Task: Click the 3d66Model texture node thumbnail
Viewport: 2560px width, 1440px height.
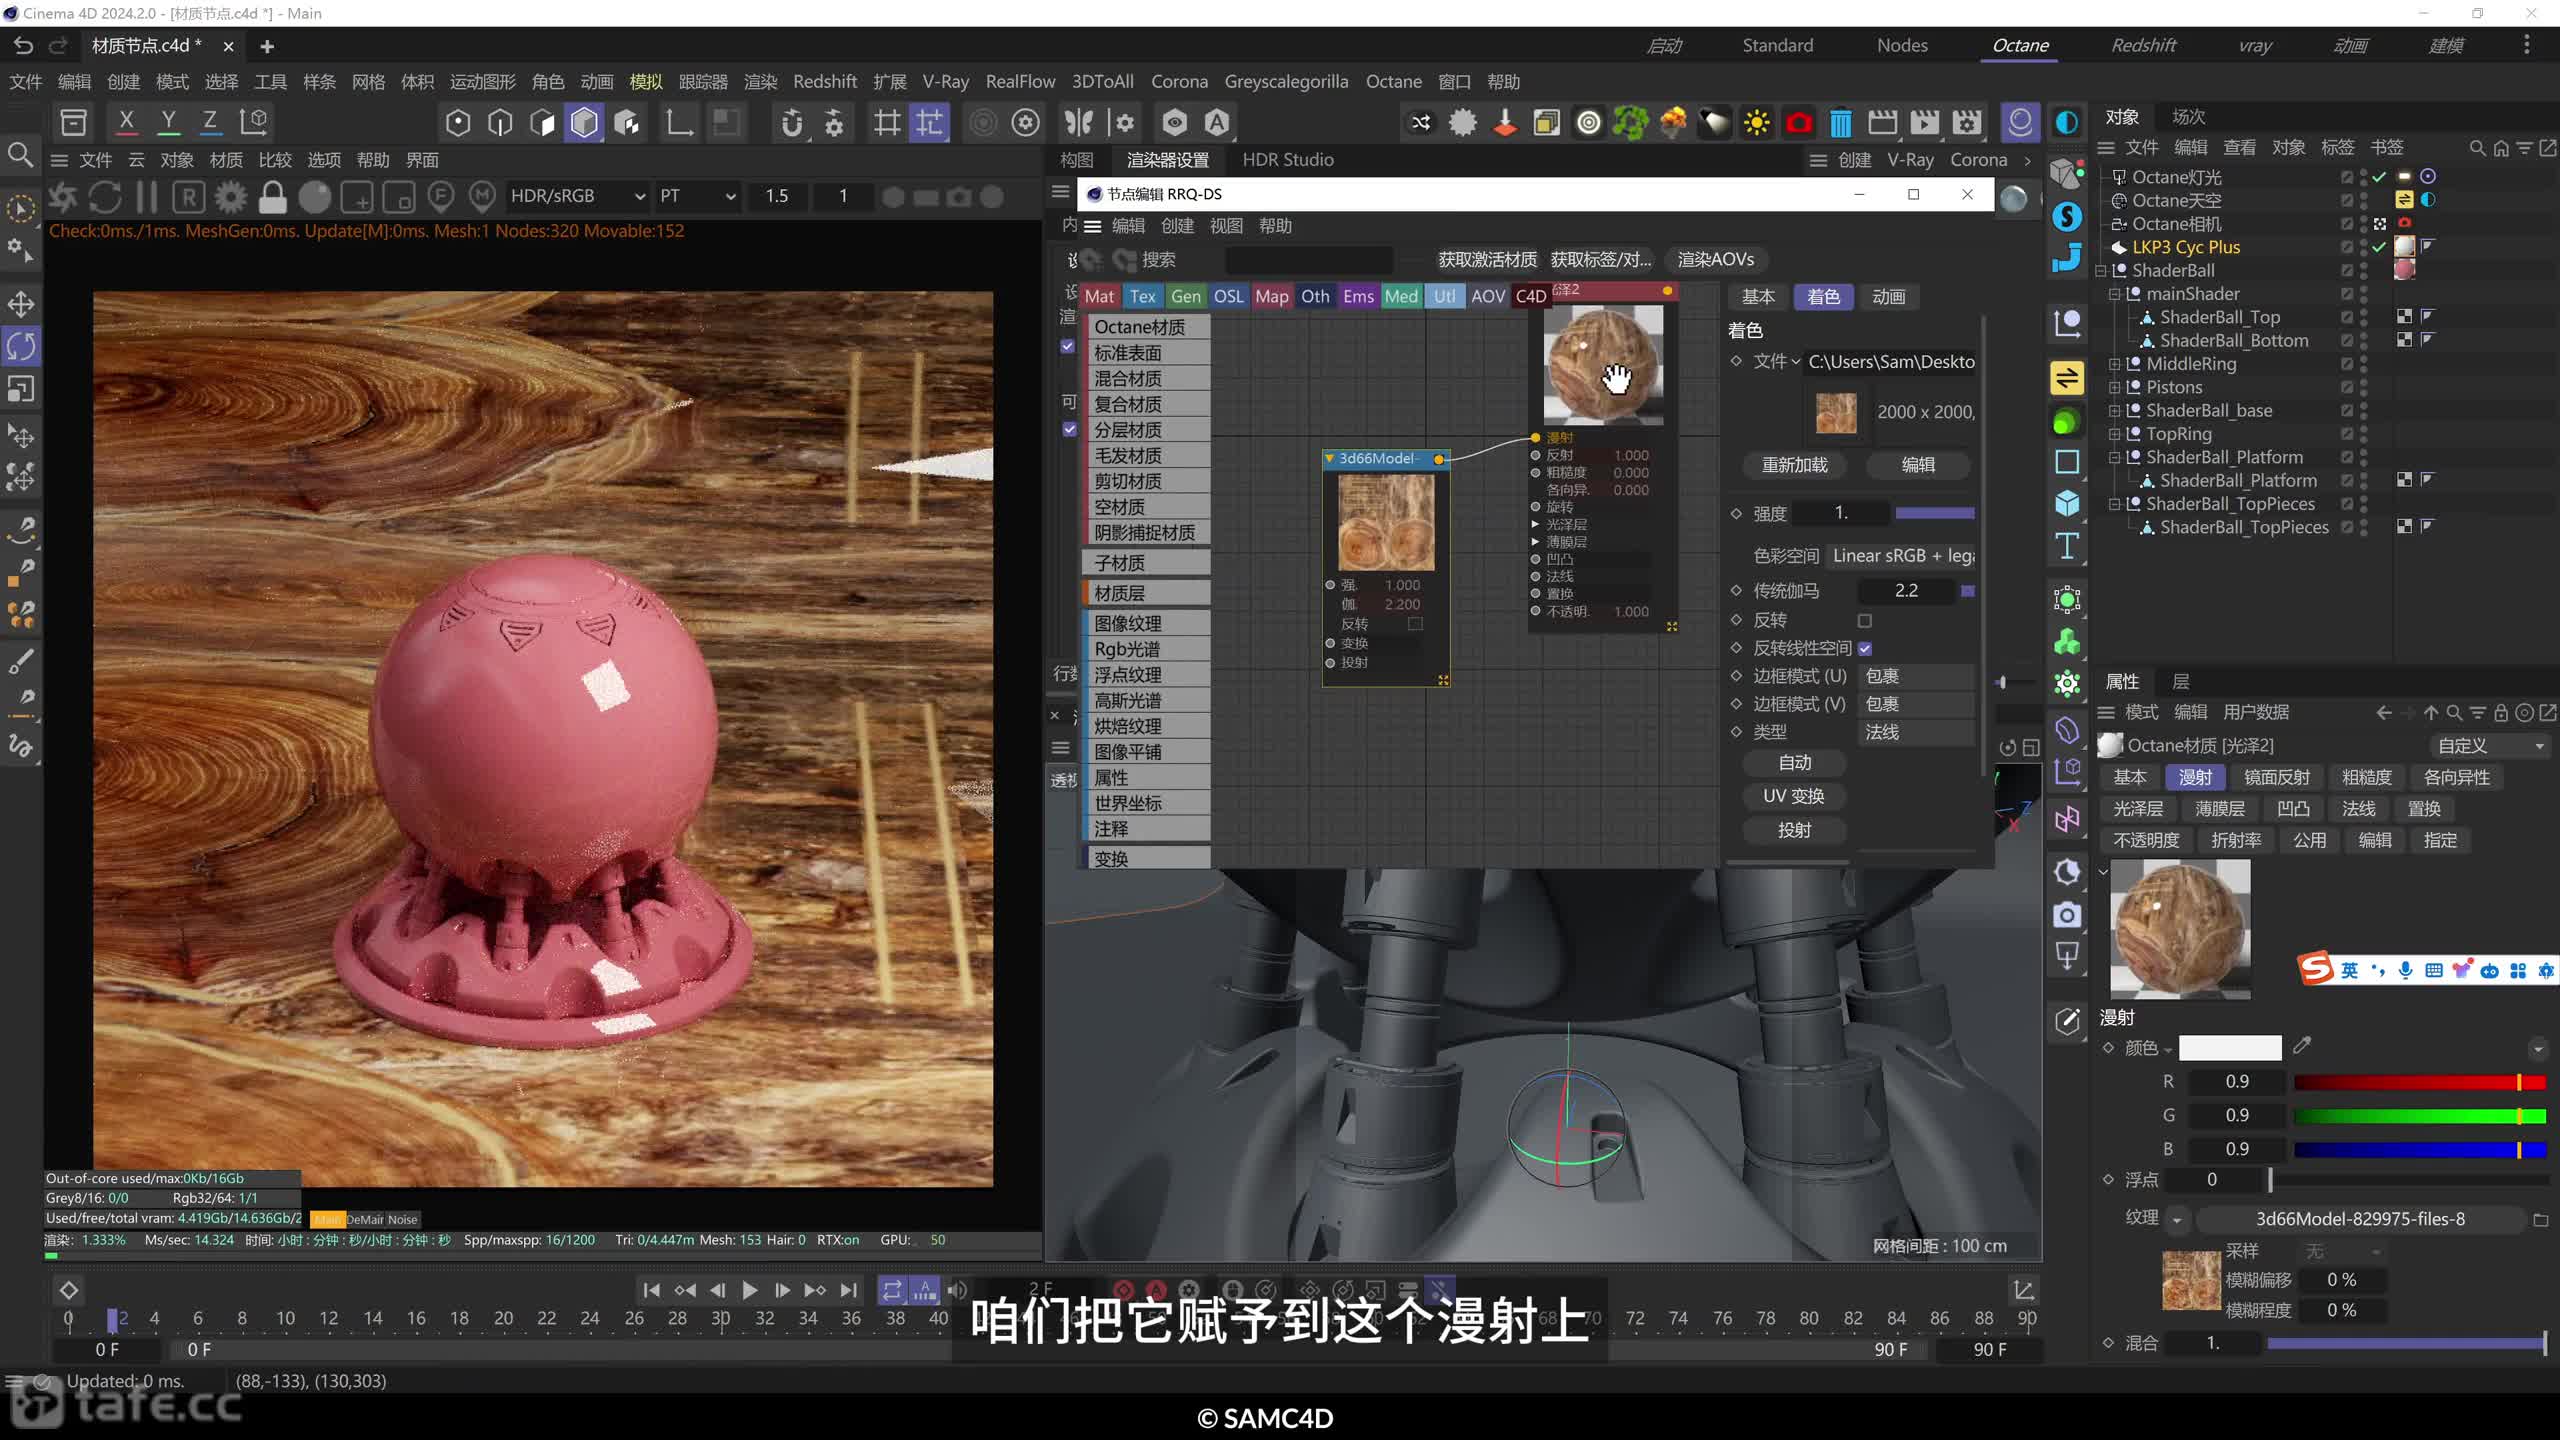Action: point(1386,523)
